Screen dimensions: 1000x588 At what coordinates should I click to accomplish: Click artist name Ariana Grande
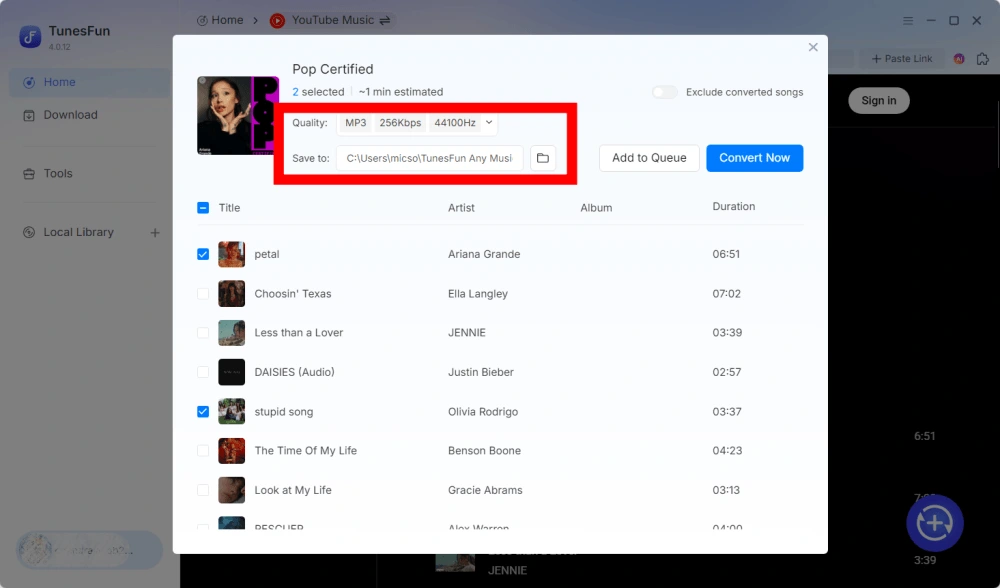pyautogui.click(x=484, y=254)
